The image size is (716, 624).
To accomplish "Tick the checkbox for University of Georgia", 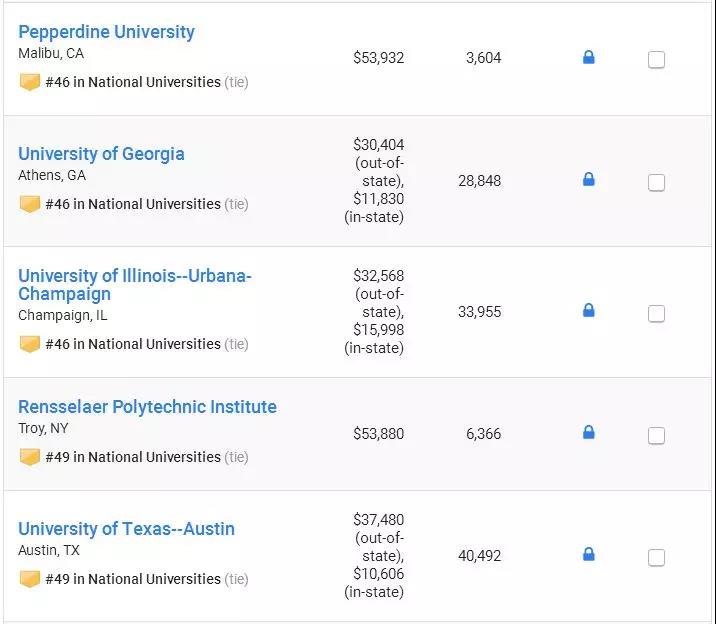I will click(656, 182).
